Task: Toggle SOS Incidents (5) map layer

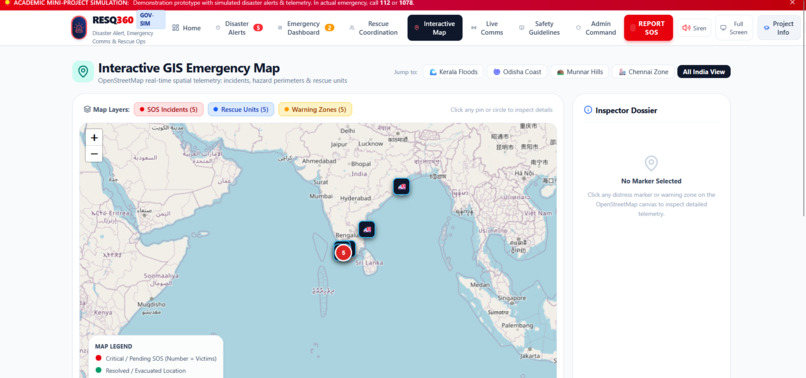Action: tap(169, 110)
